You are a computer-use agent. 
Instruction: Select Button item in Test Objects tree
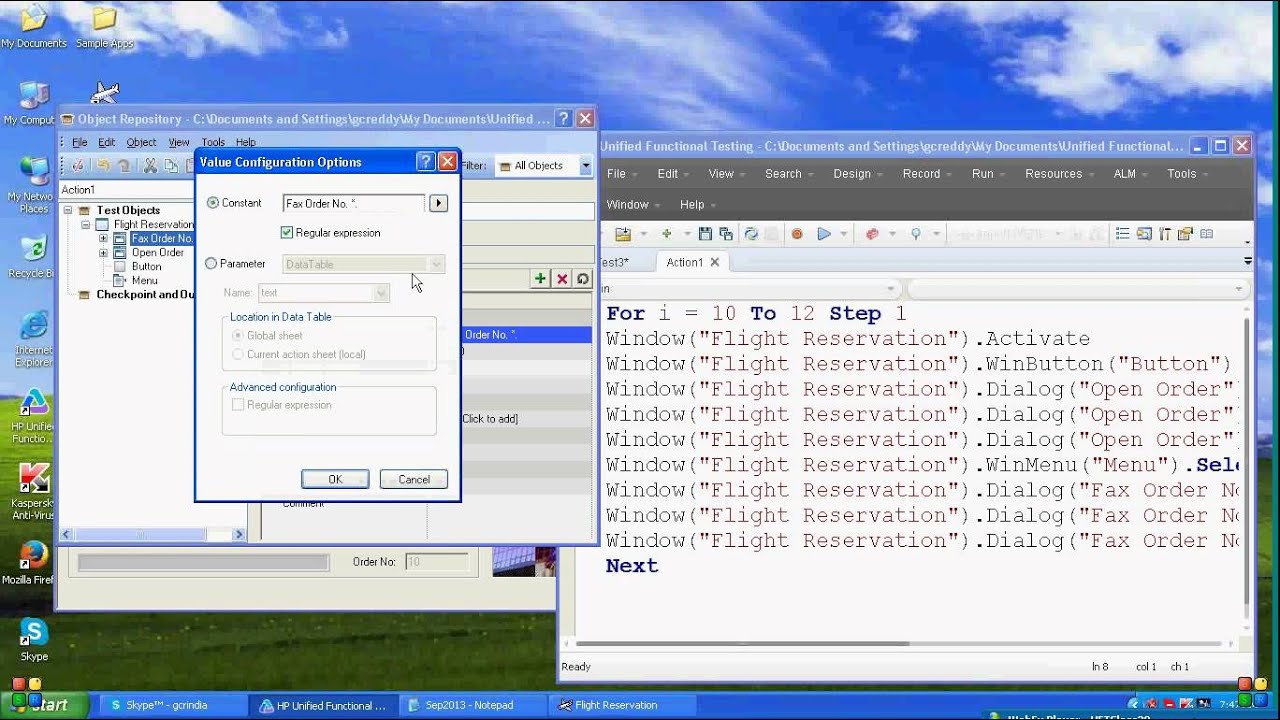(146, 267)
